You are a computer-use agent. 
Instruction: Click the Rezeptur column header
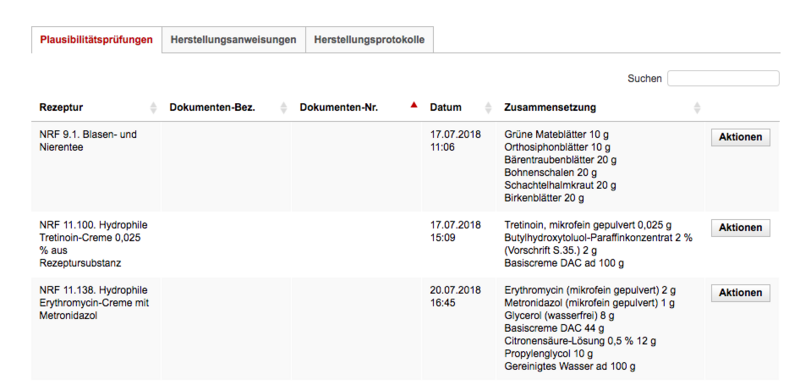pos(61,108)
